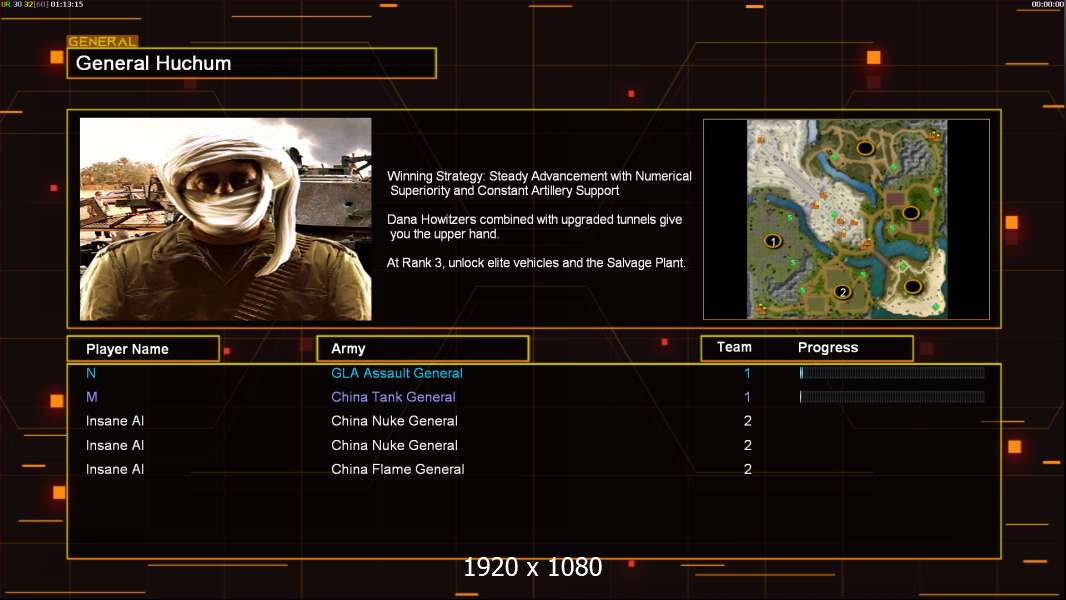Click the Team column header
This screenshot has height=600, width=1066.
[x=734, y=347]
